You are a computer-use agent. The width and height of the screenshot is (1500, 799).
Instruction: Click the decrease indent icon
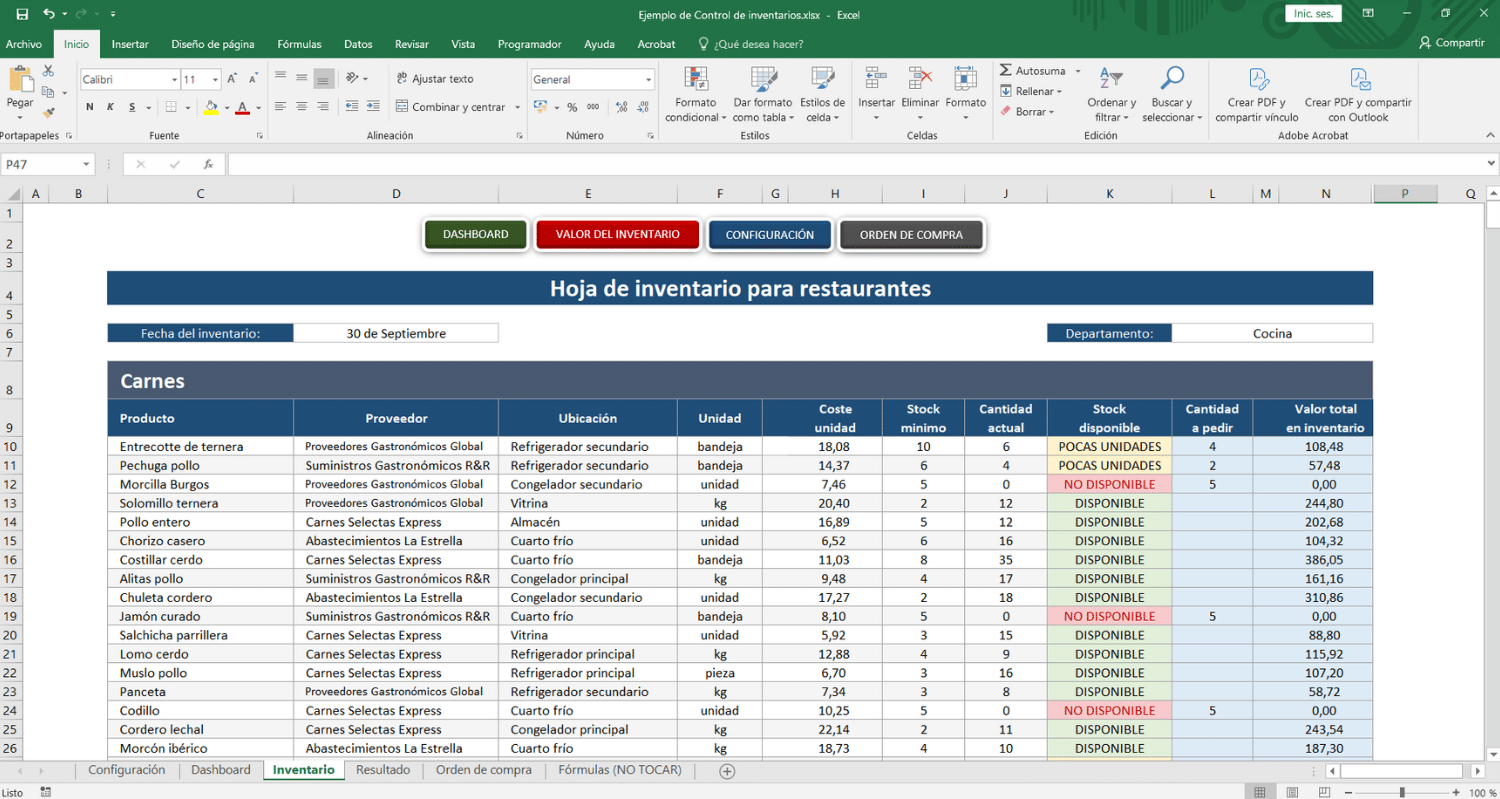(x=352, y=107)
